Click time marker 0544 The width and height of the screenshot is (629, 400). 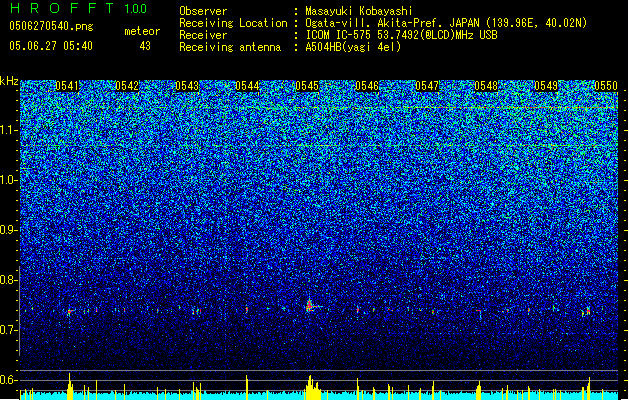[x=247, y=86]
